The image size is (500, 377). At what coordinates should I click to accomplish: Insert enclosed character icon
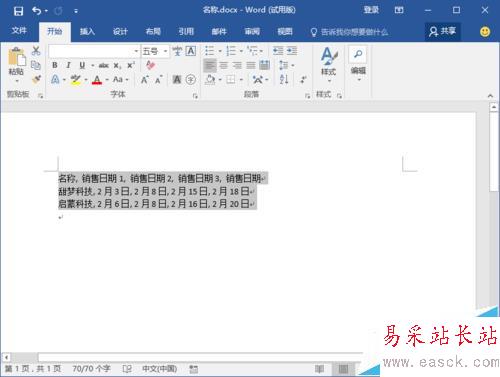(x=191, y=80)
